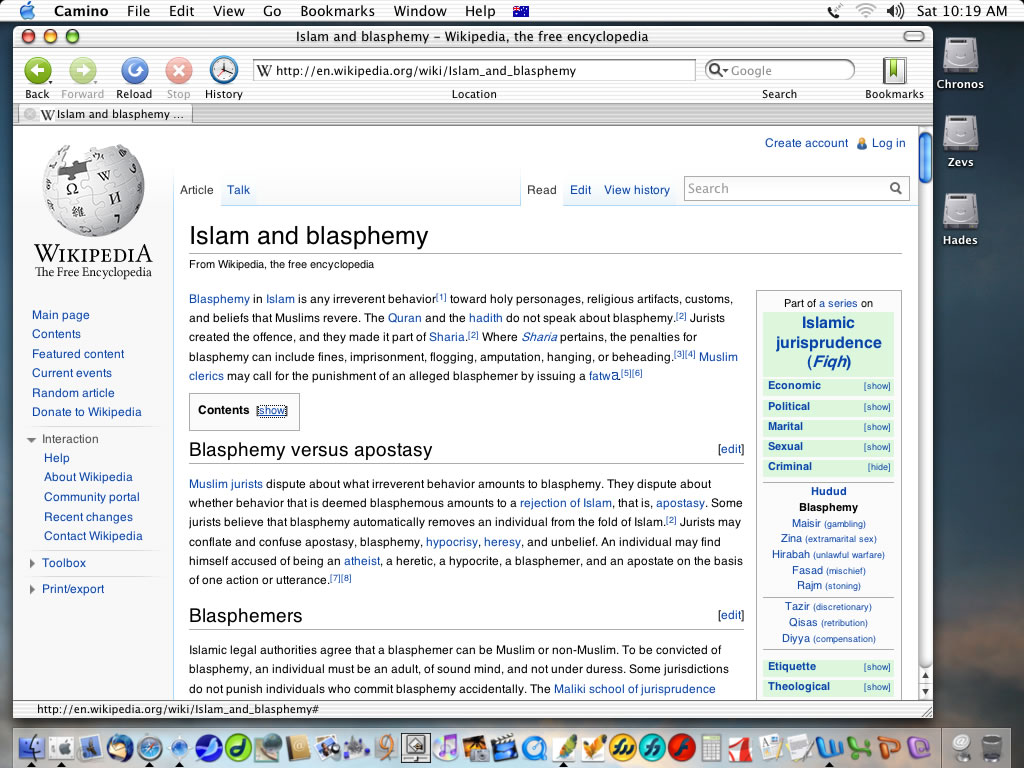
Task: Focus the Location URL field
Action: (x=474, y=71)
